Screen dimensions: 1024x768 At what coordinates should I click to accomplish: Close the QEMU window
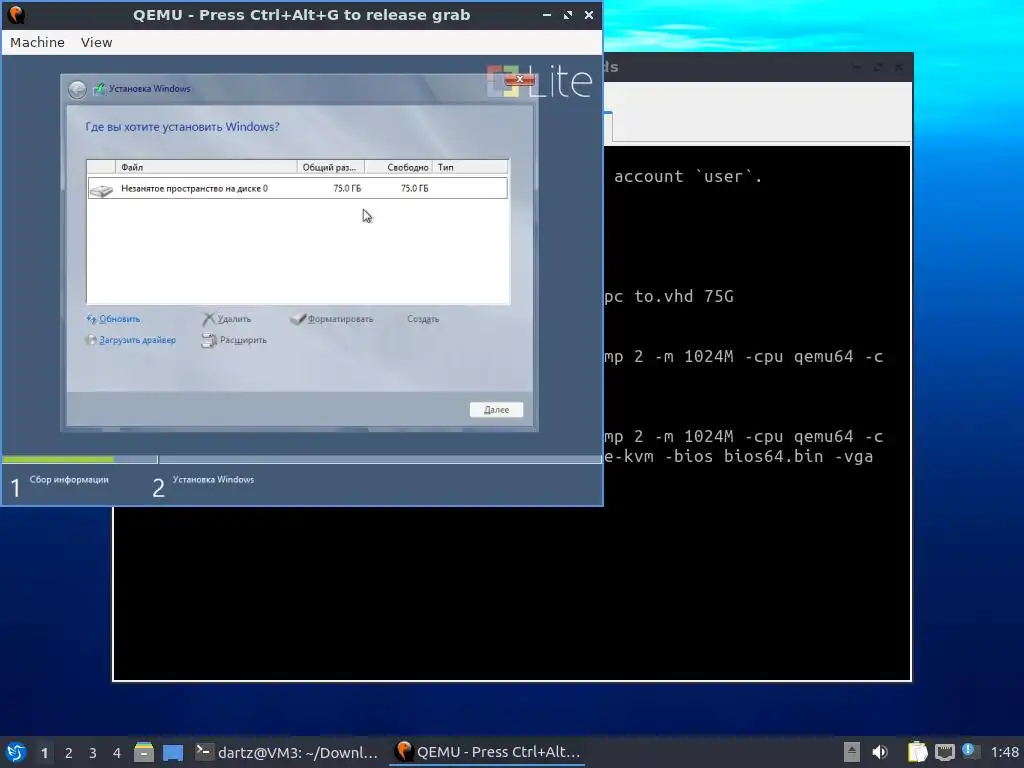pos(588,14)
